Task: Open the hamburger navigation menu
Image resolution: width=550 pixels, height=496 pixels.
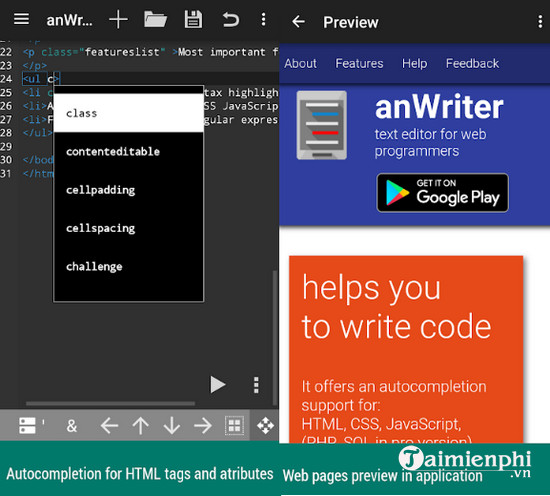Action: point(21,19)
